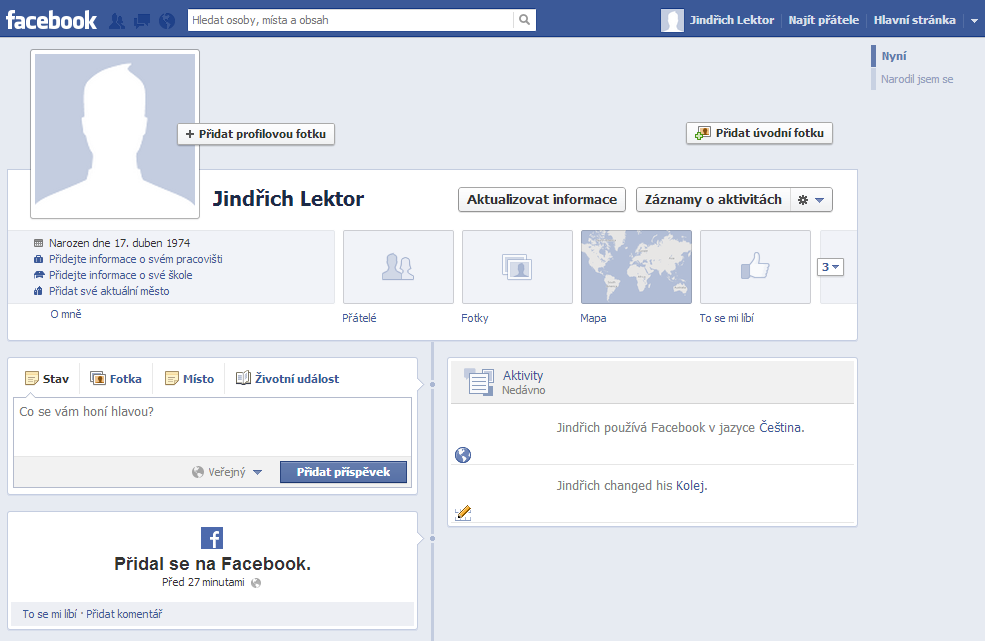The width and height of the screenshot is (985, 641).
Task: Open the account menu arrow in the header
Action: pyautogui.click(x=974, y=21)
